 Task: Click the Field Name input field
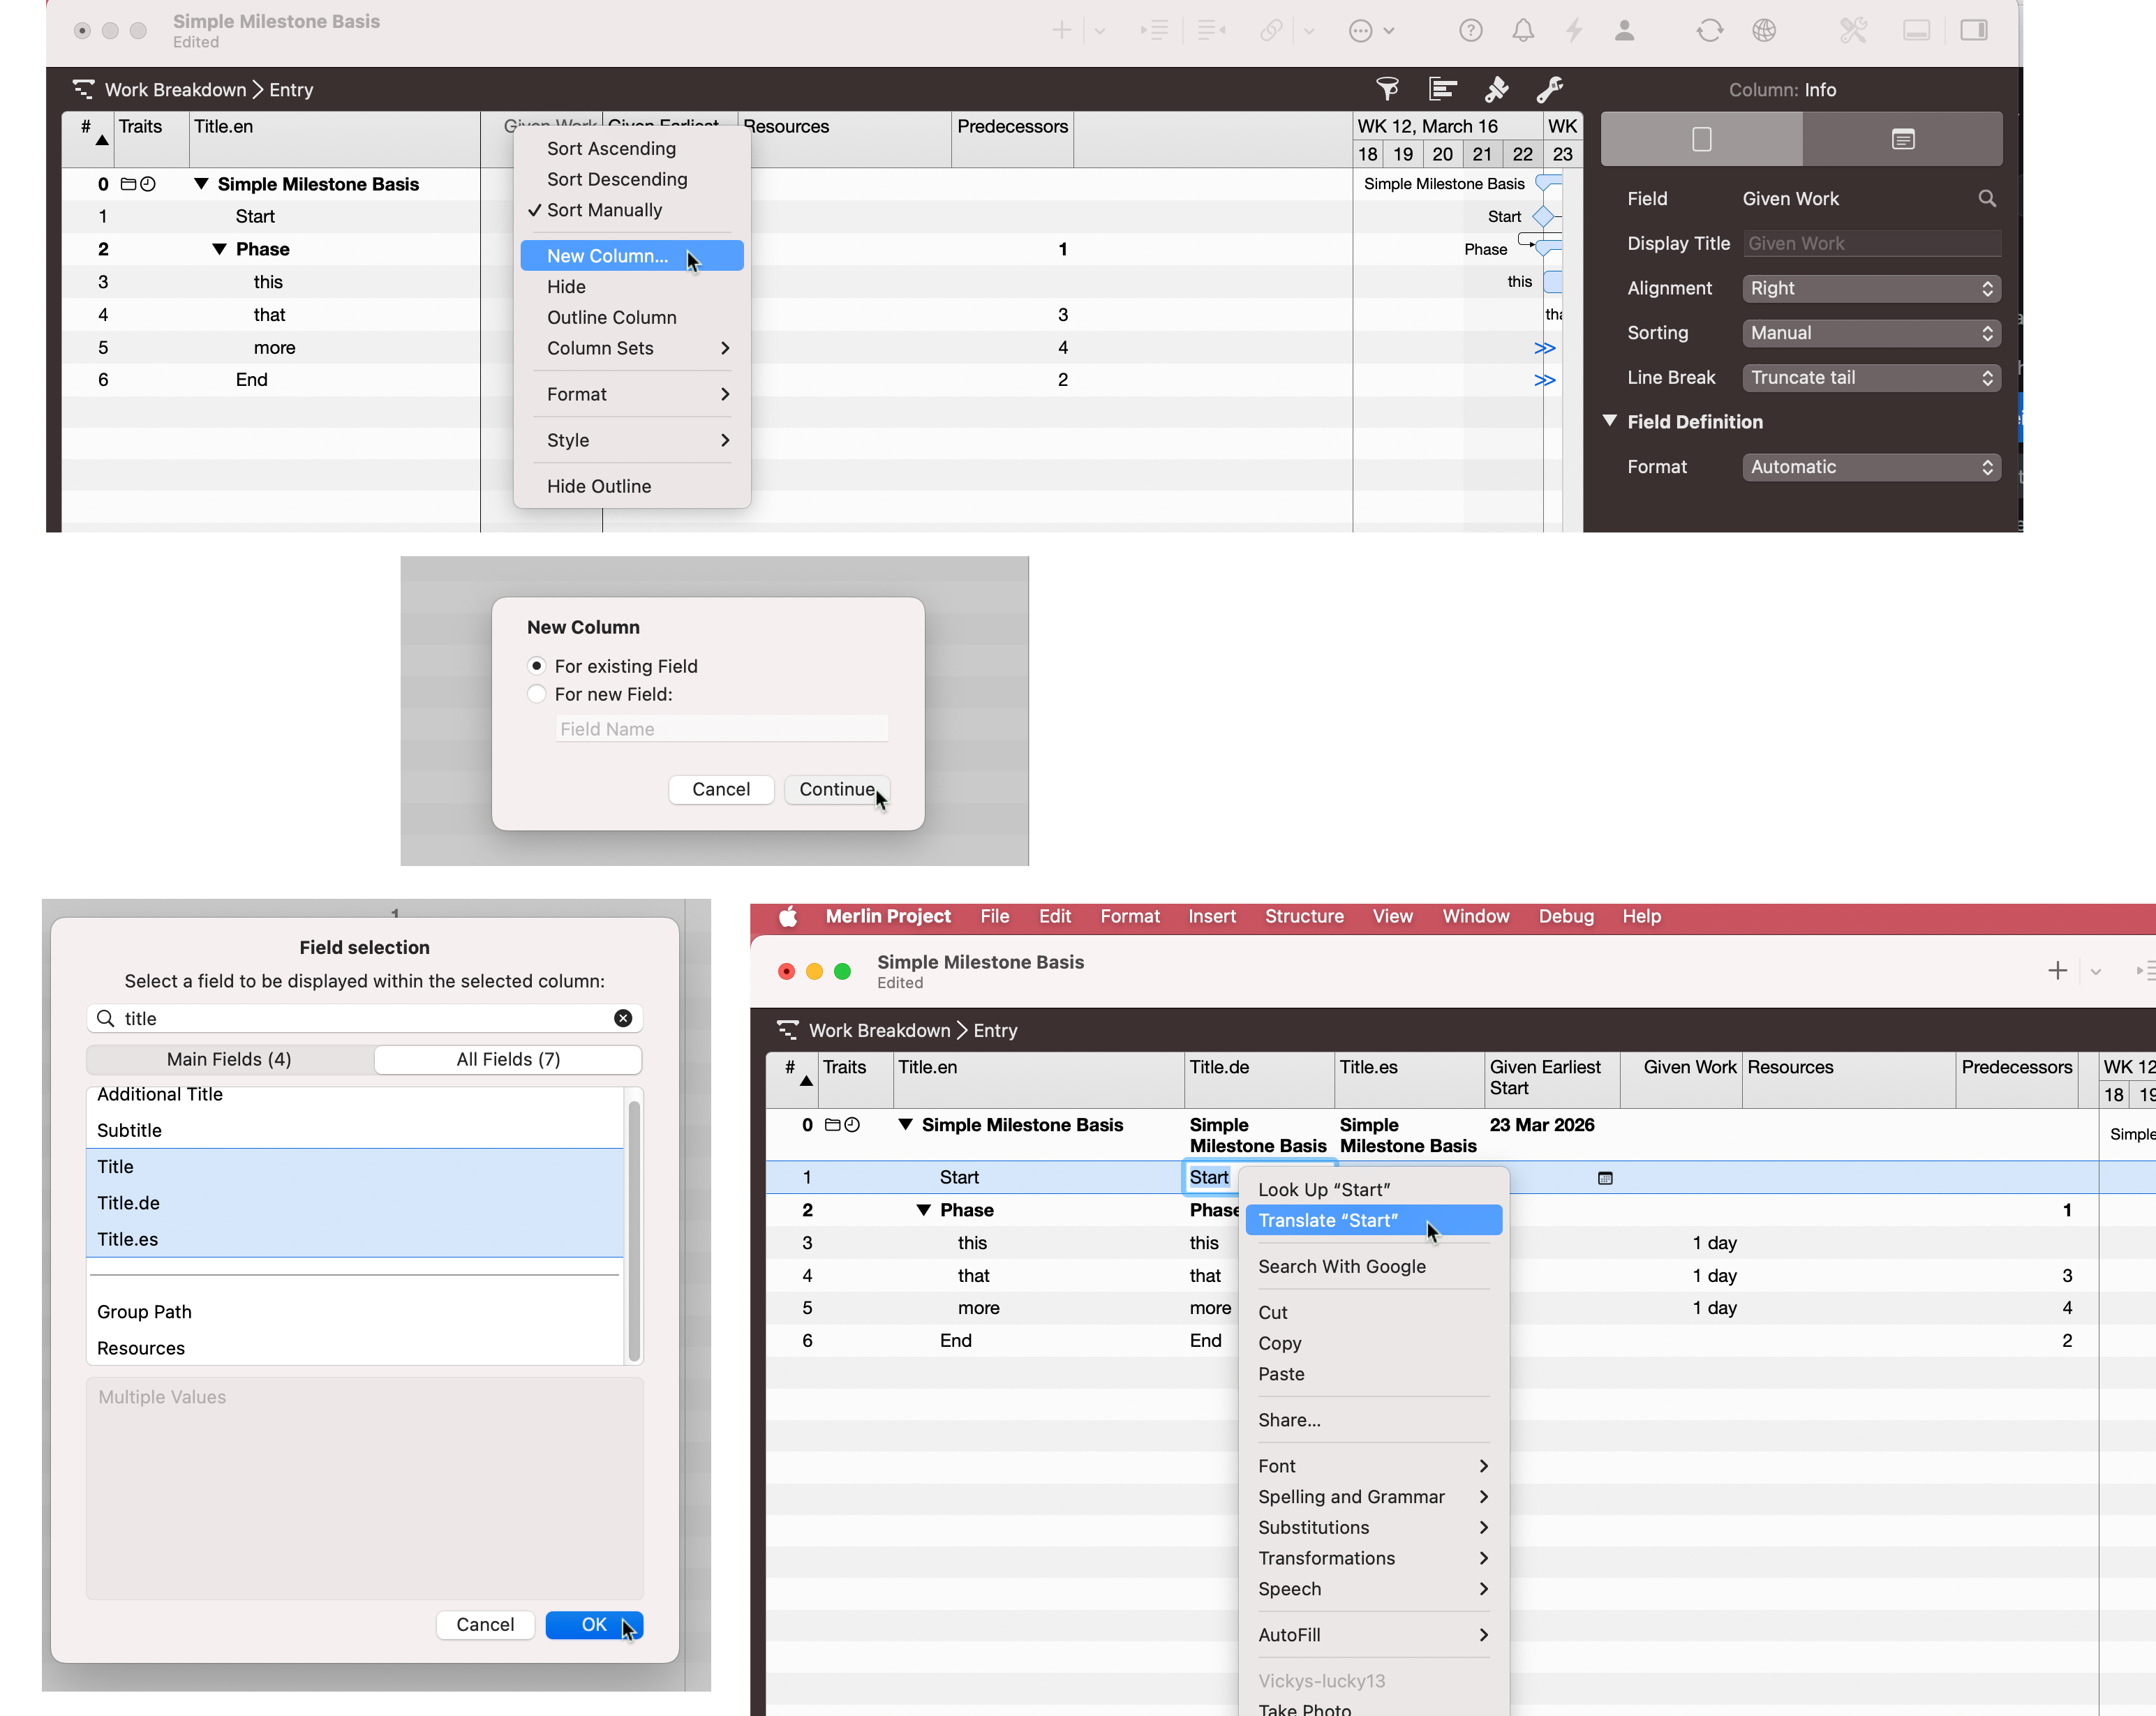(722, 729)
